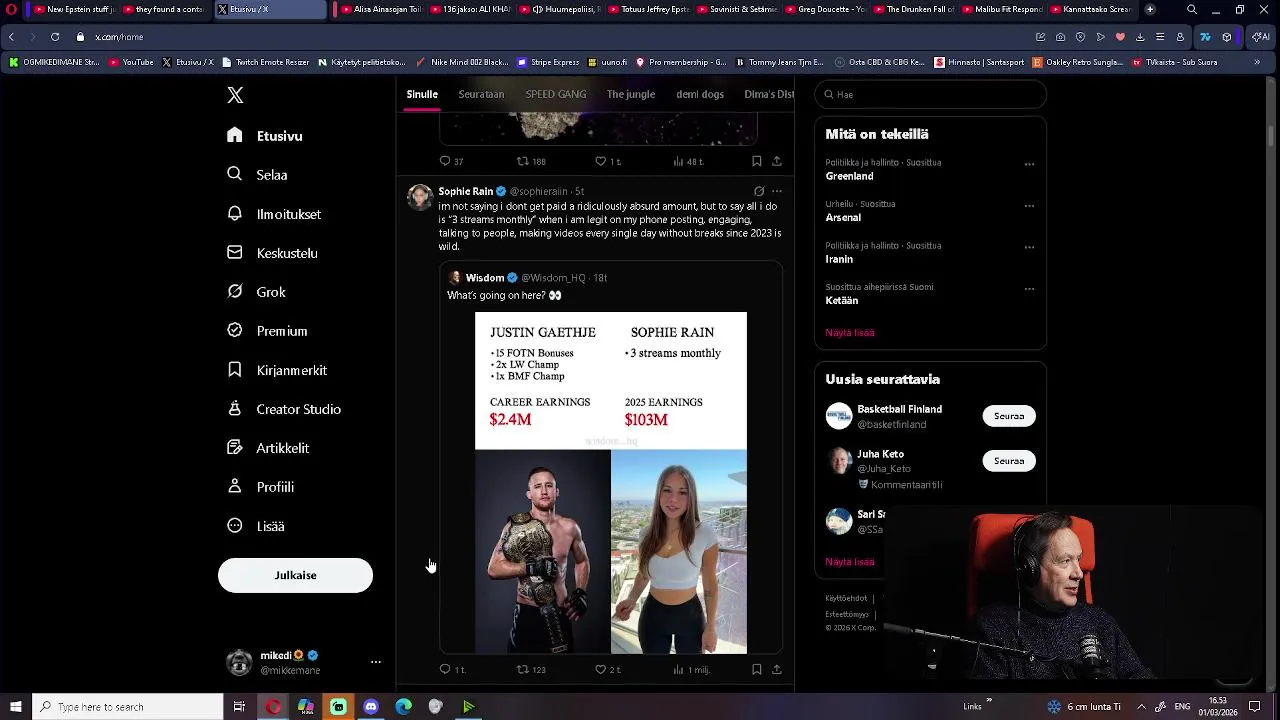Open Grok in the sidebar

point(256,292)
